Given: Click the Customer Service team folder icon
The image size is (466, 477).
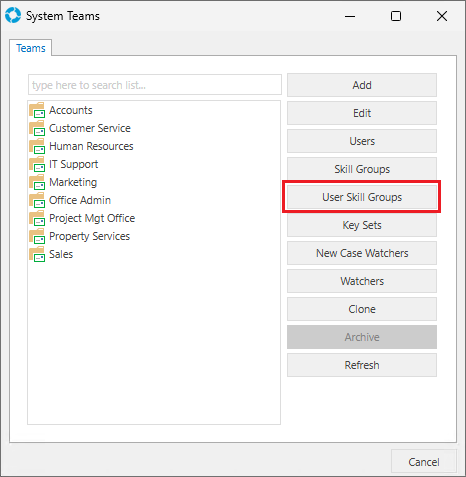Looking at the screenshot, I should [37, 128].
